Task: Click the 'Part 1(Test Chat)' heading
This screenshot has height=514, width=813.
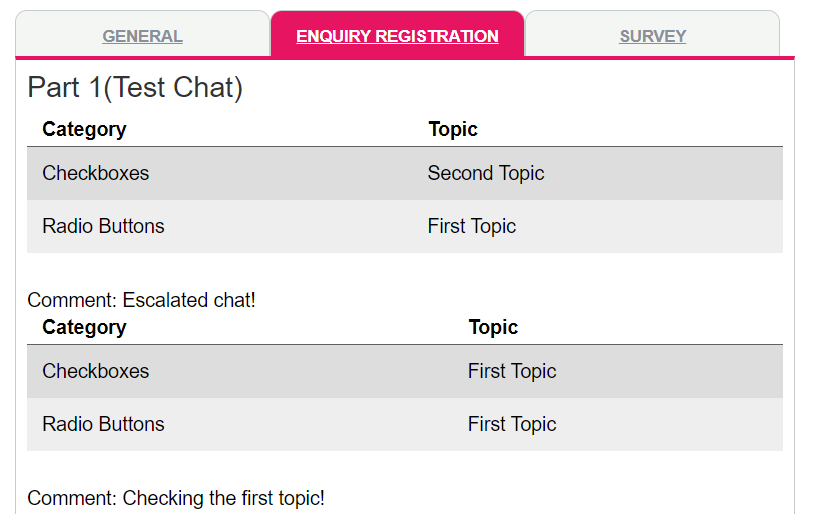Action: [x=135, y=88]
